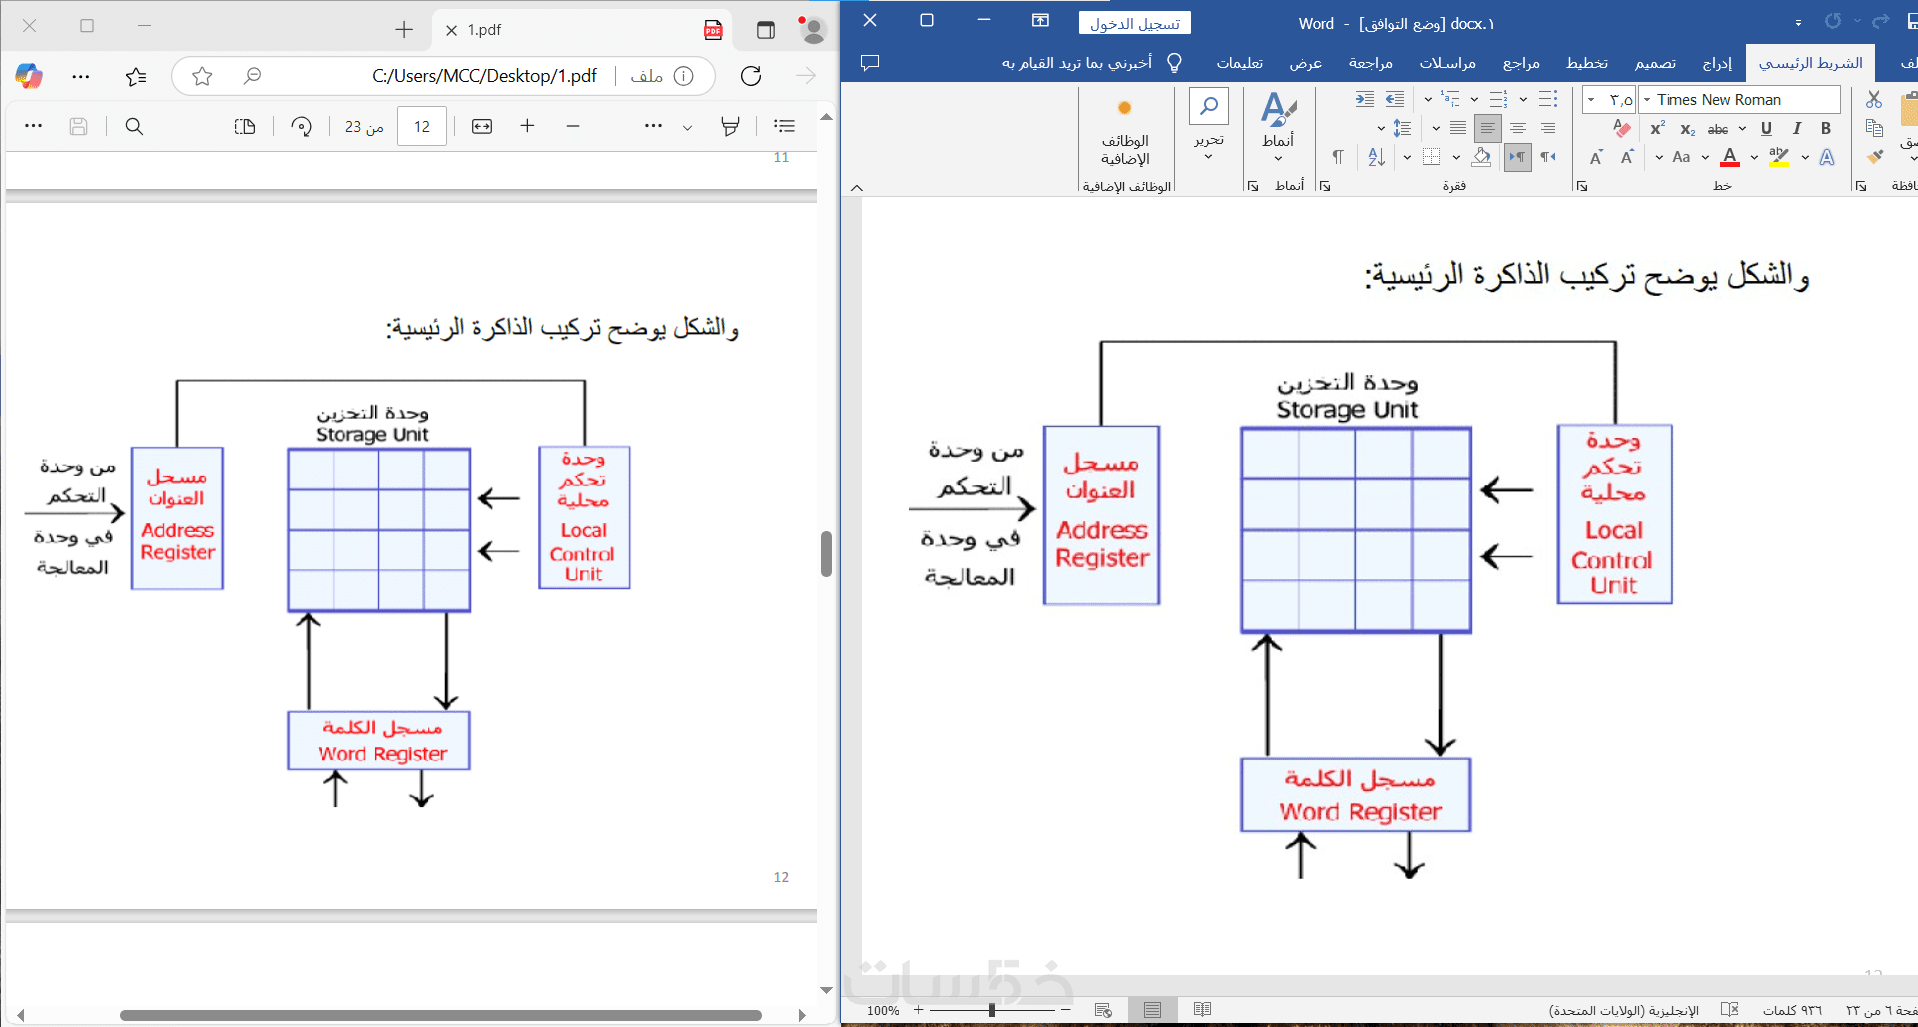Click the rotate icon in PDF toolbar
This screenshot has height=1027, width=1918.
click(x=301, y=126)
